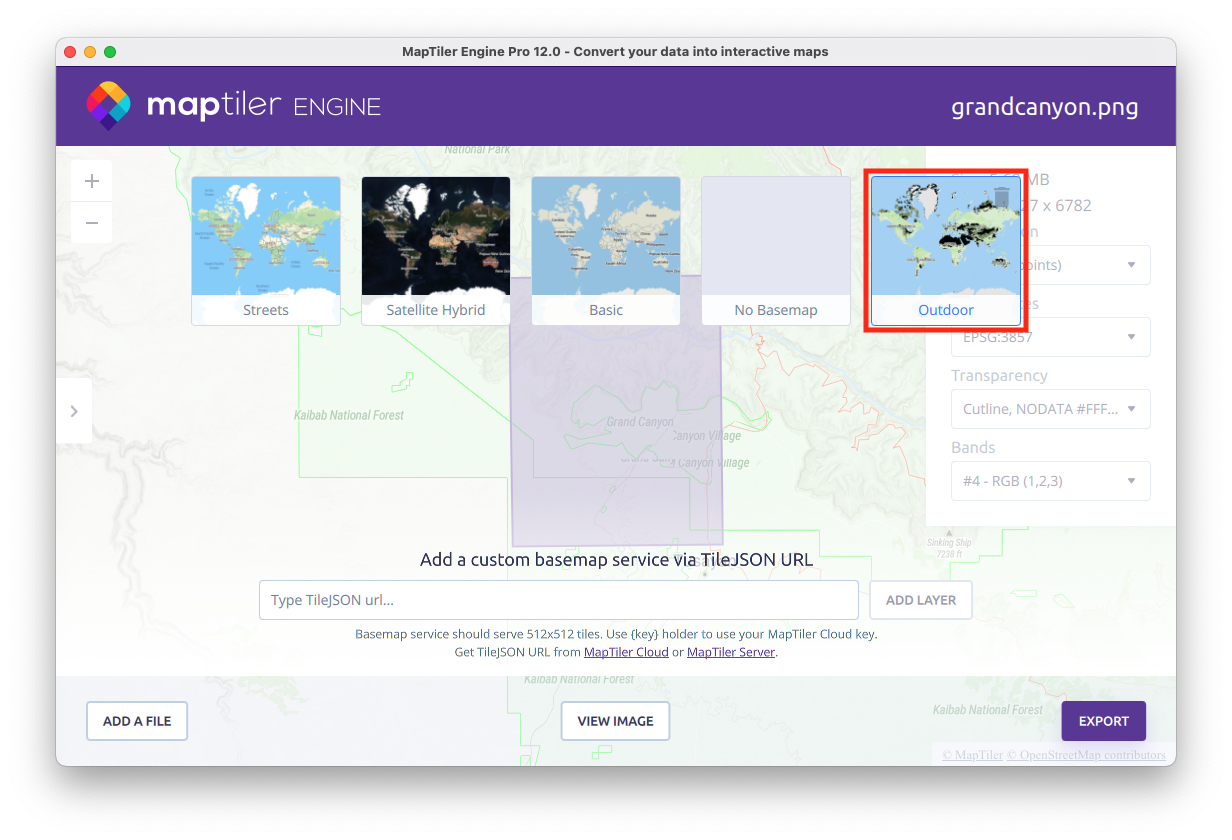Open the MapTiler Cloud link
The width and height of the screenshot is (1232, 840).
626,652
